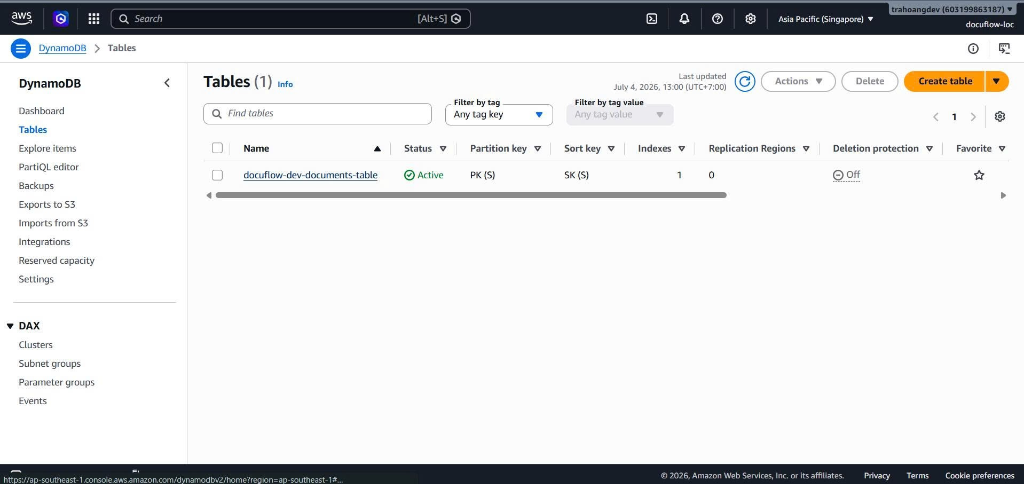Screen dimensions: 1024x484
Task: Open Terms link in footer
Action: pos(917,476)
